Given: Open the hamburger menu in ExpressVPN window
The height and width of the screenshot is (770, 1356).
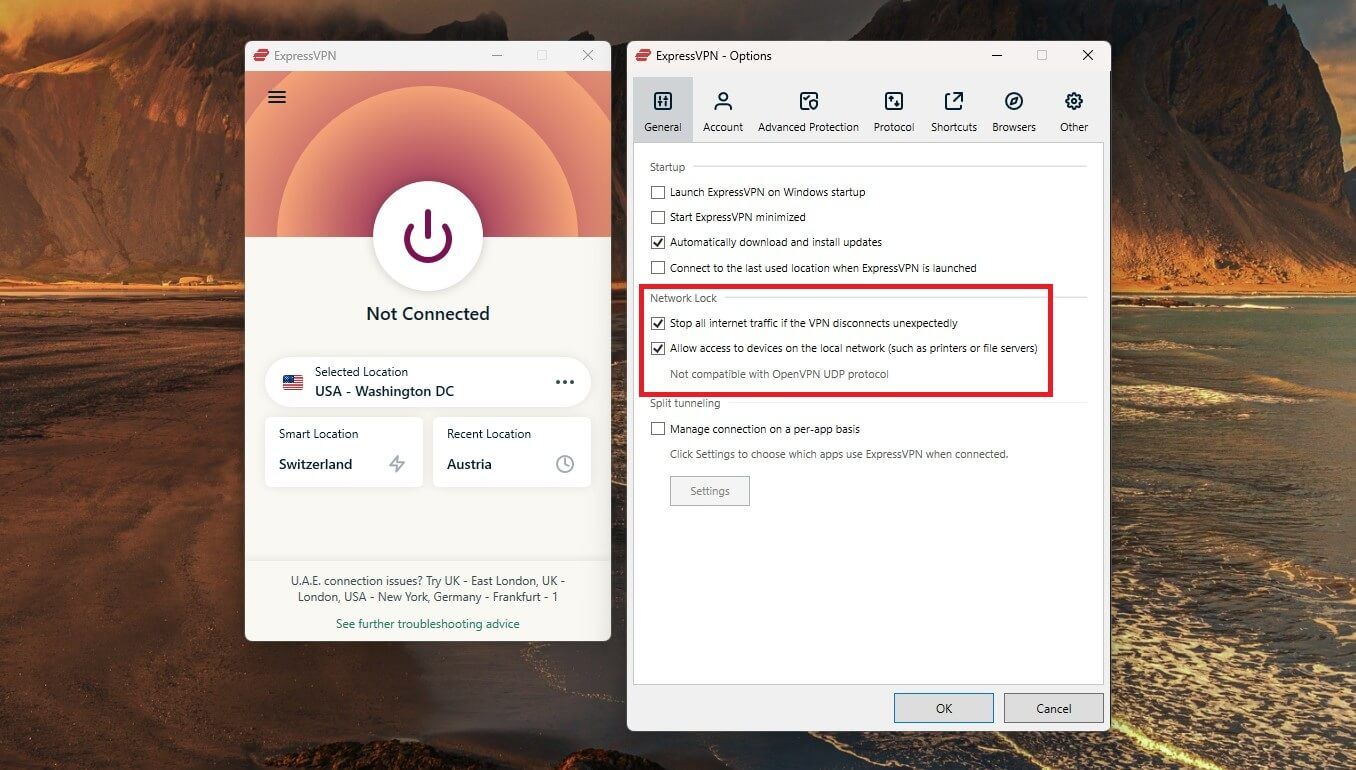Looking at the screenshot, I should point(277,97).
